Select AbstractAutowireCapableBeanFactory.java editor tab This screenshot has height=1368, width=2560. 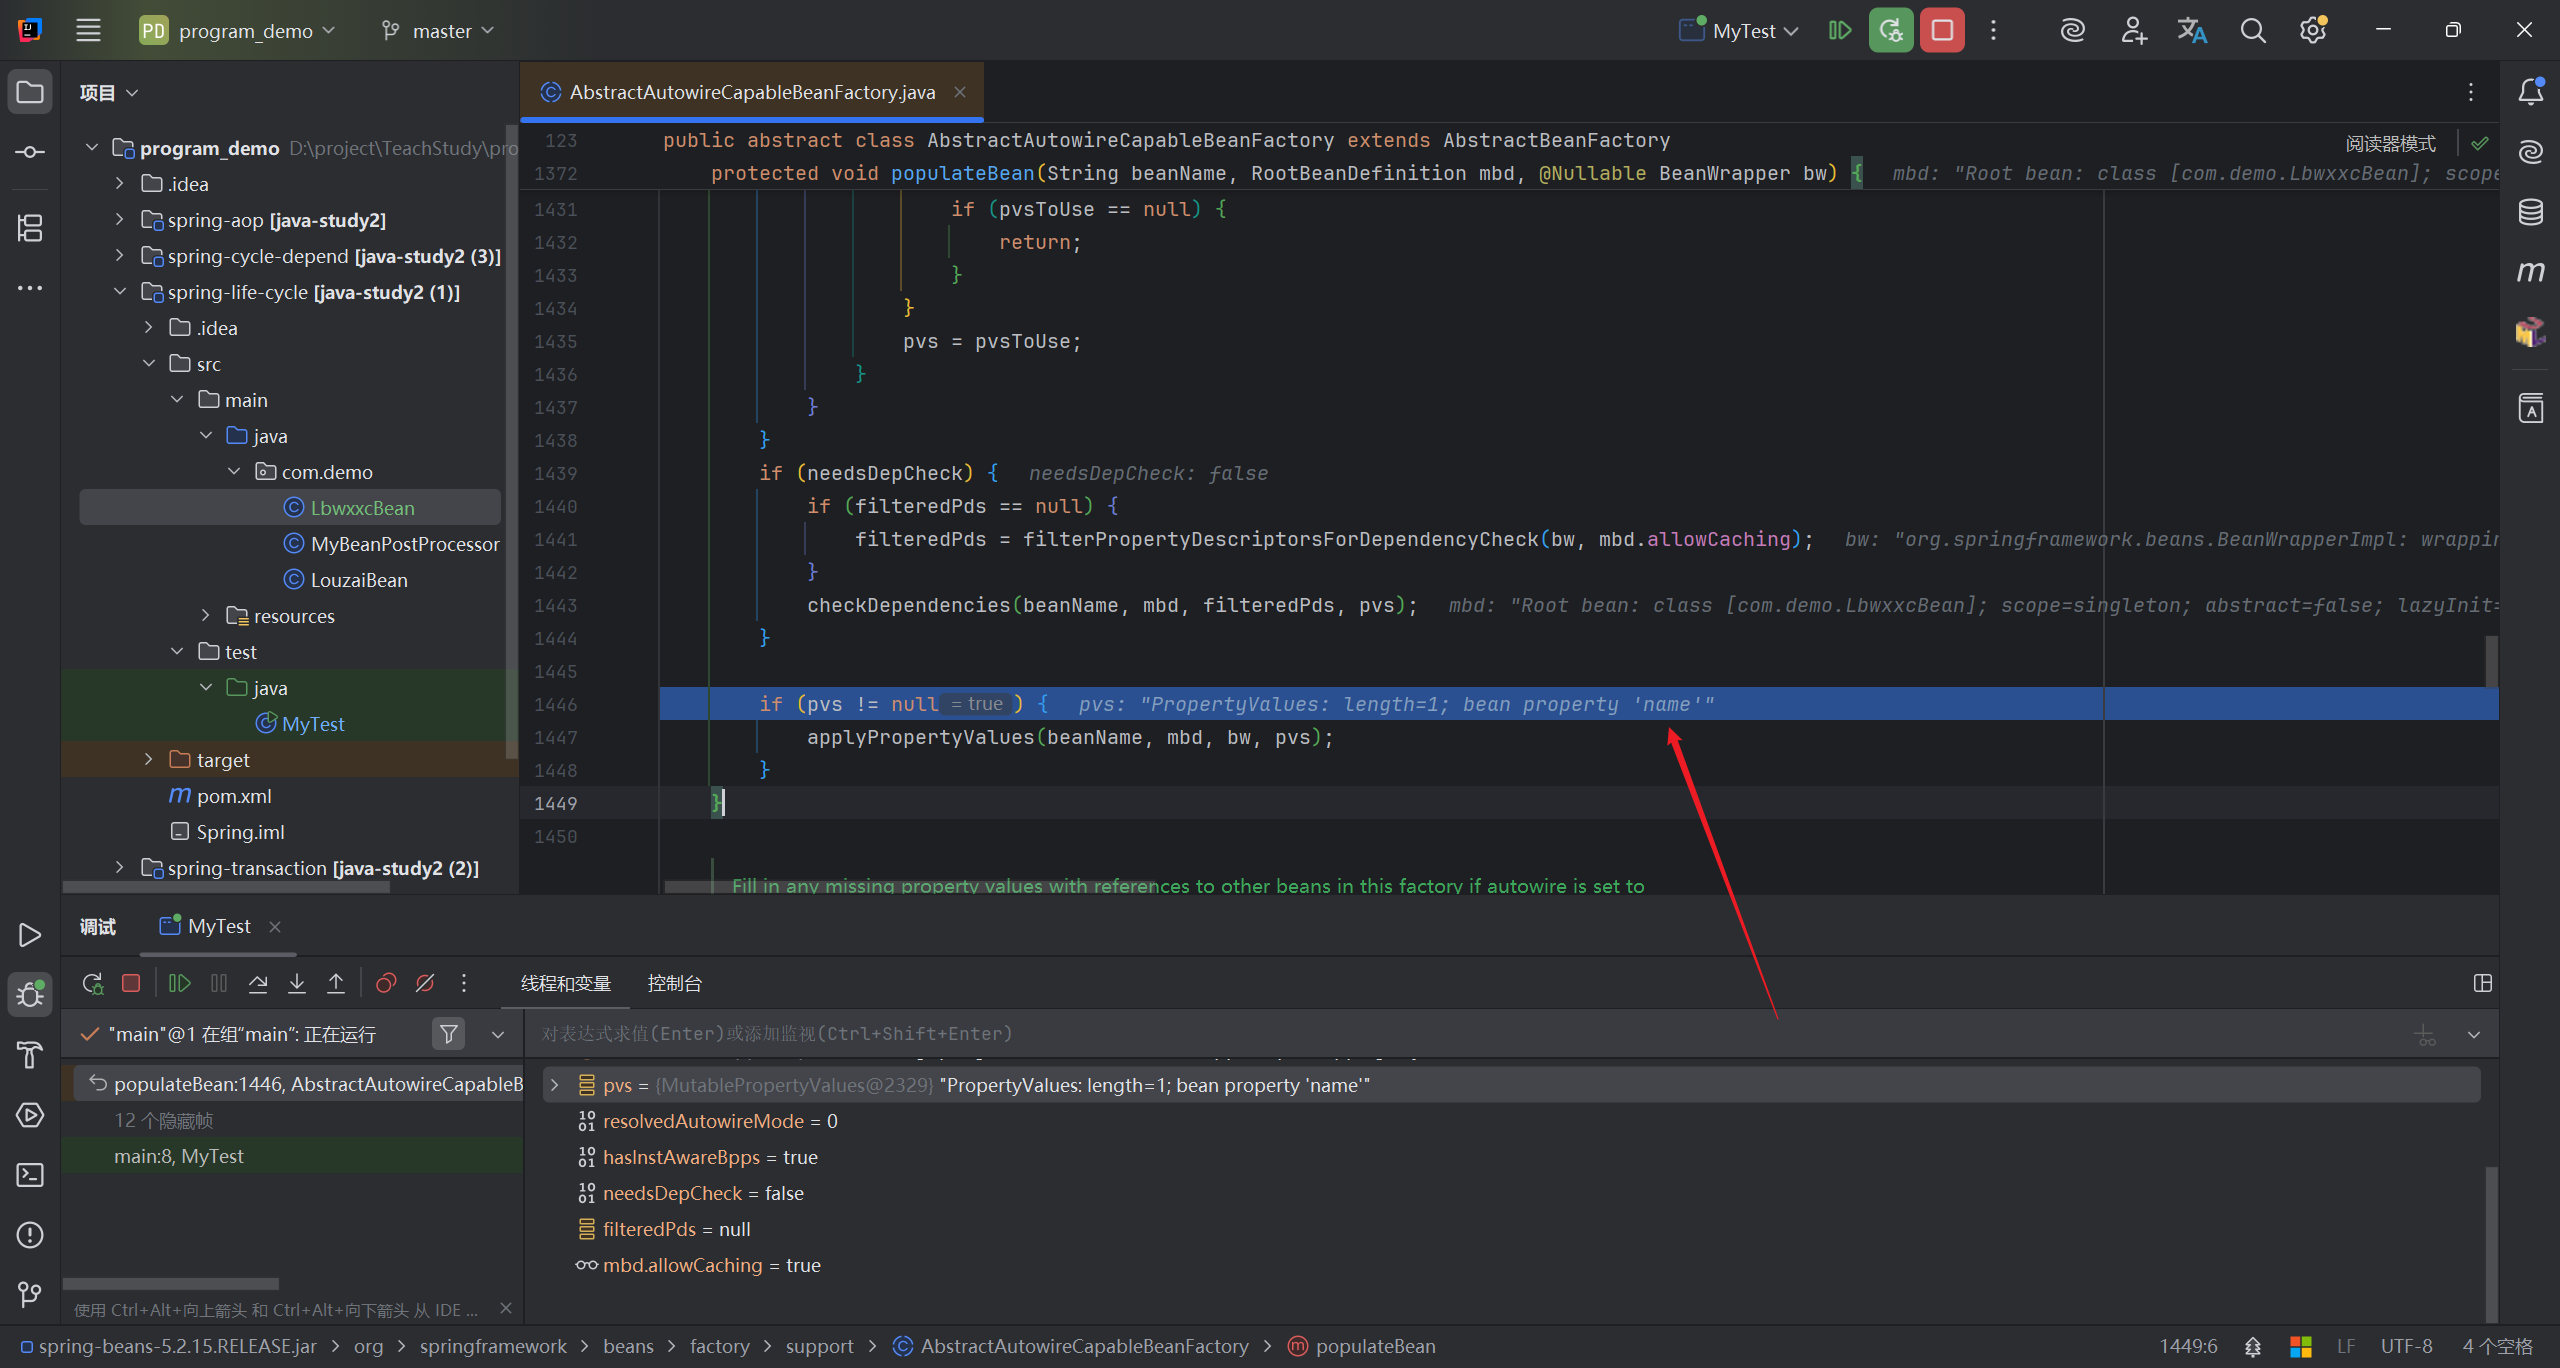pyautogui.click(x=751, y=92)
